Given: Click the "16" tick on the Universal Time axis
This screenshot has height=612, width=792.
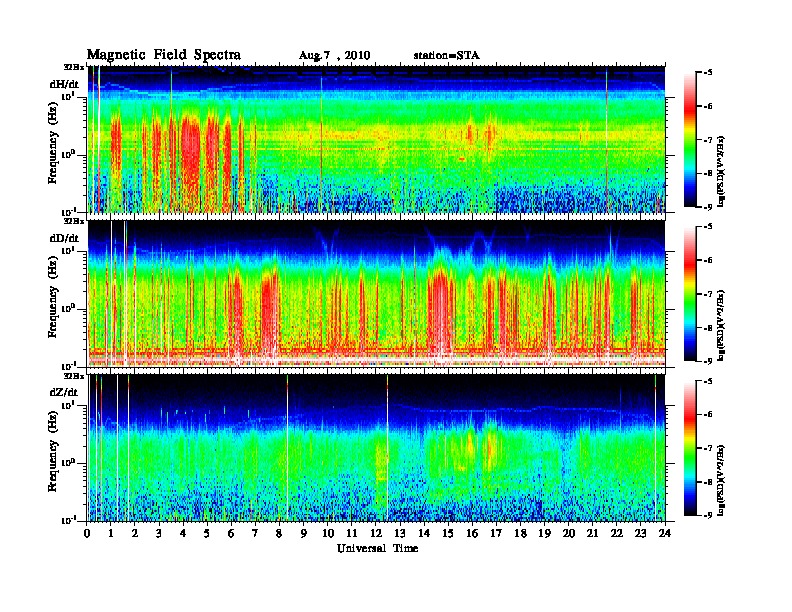Looking at the screenshot, I should (x=473, y=534).
